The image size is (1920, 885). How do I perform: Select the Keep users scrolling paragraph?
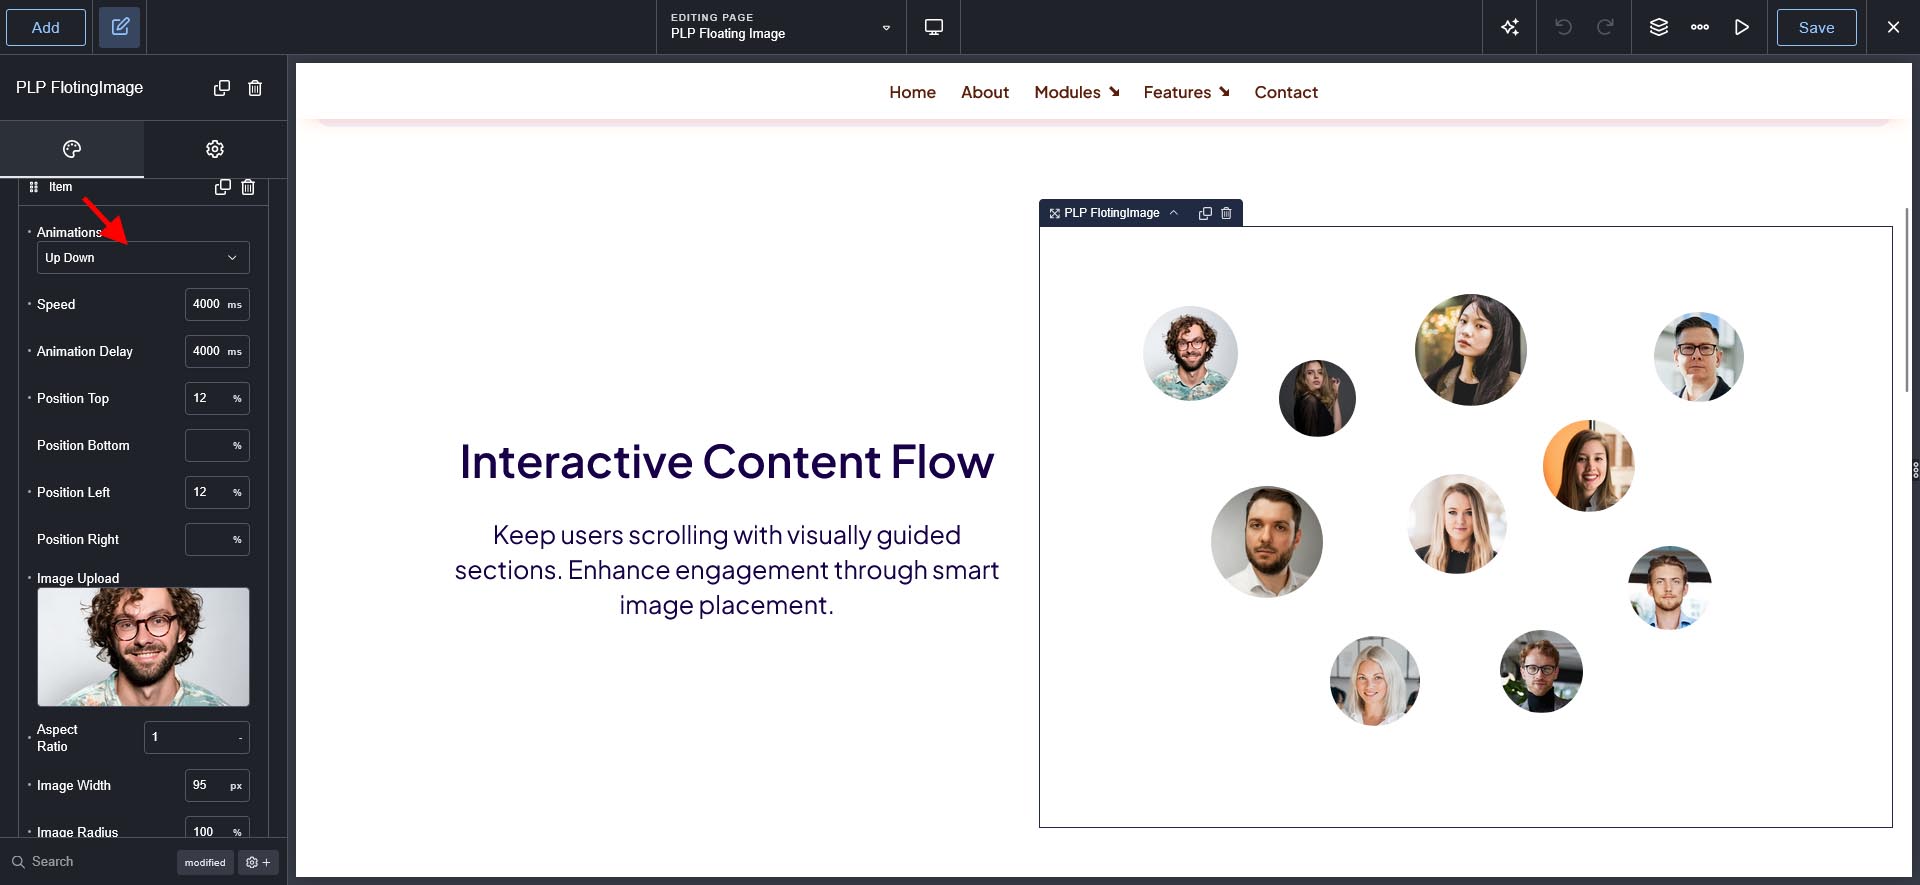coord(727,570)
